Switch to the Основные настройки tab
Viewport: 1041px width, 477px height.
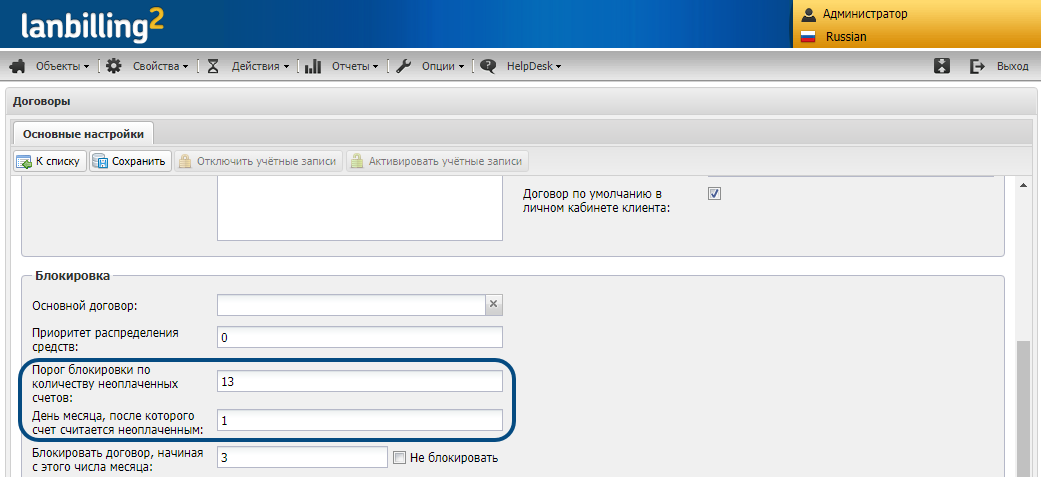click(83, 134)
